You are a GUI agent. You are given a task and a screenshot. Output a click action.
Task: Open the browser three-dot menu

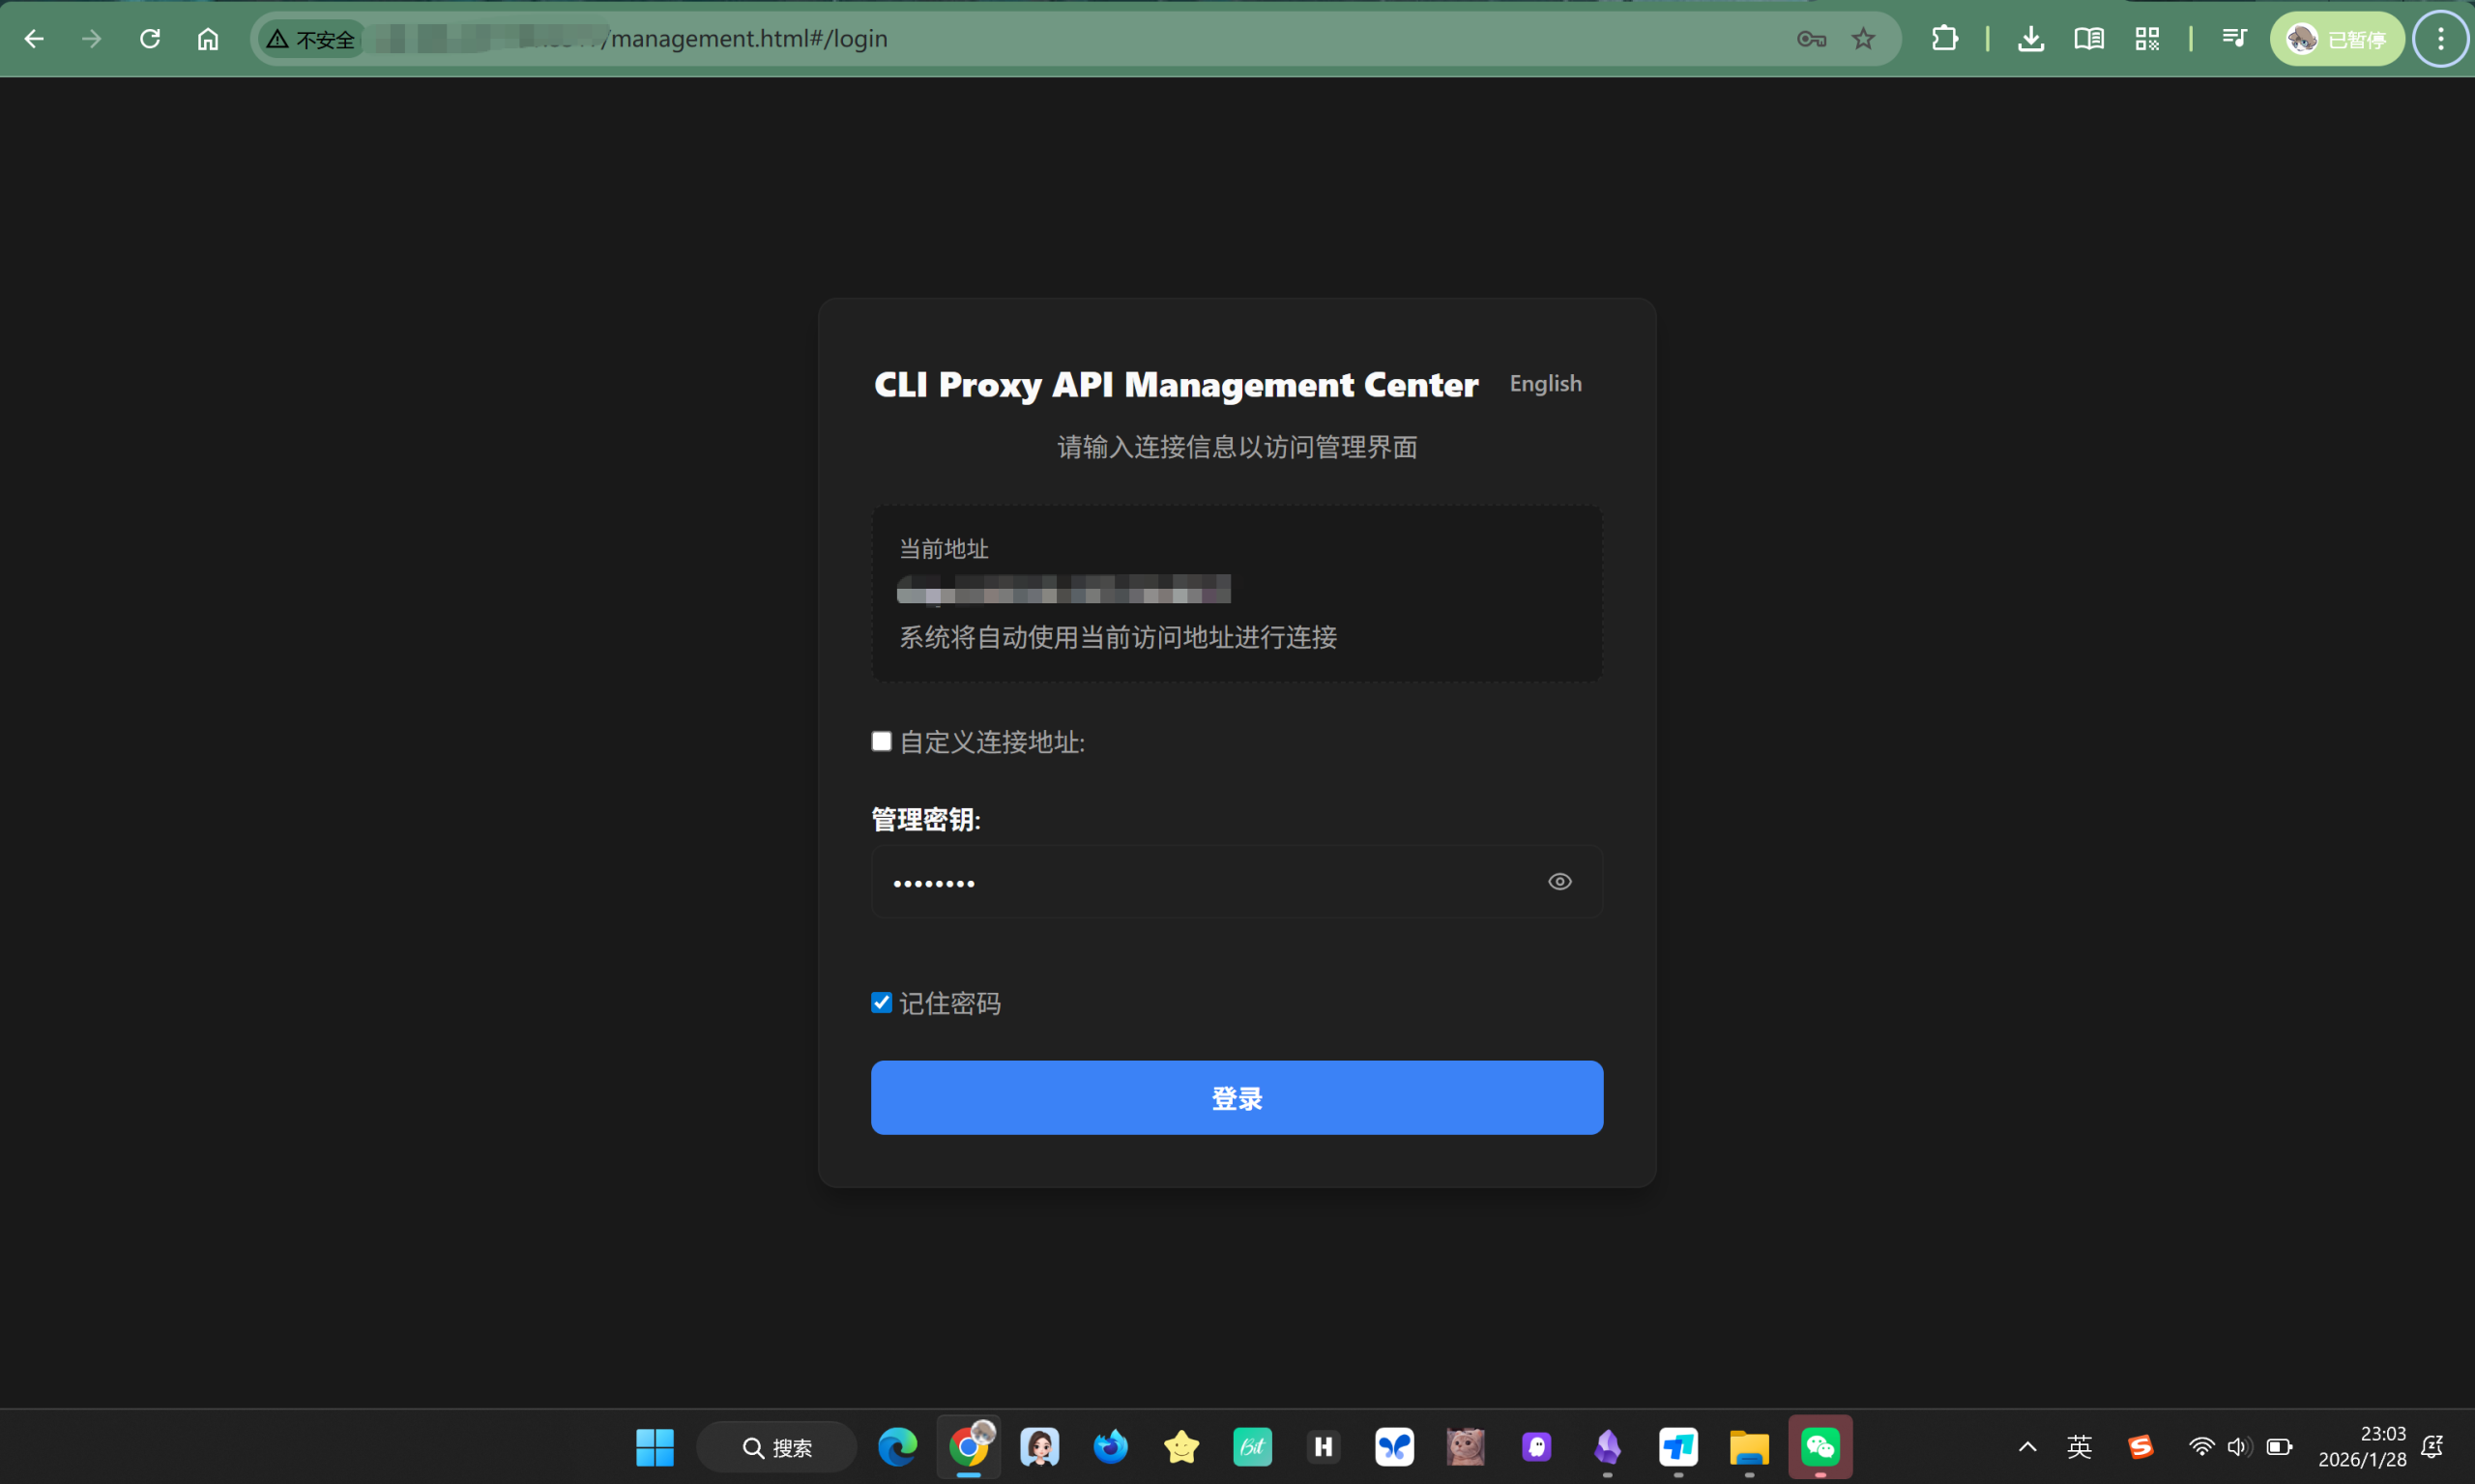pyautogui.click(x=2440, y=39)
